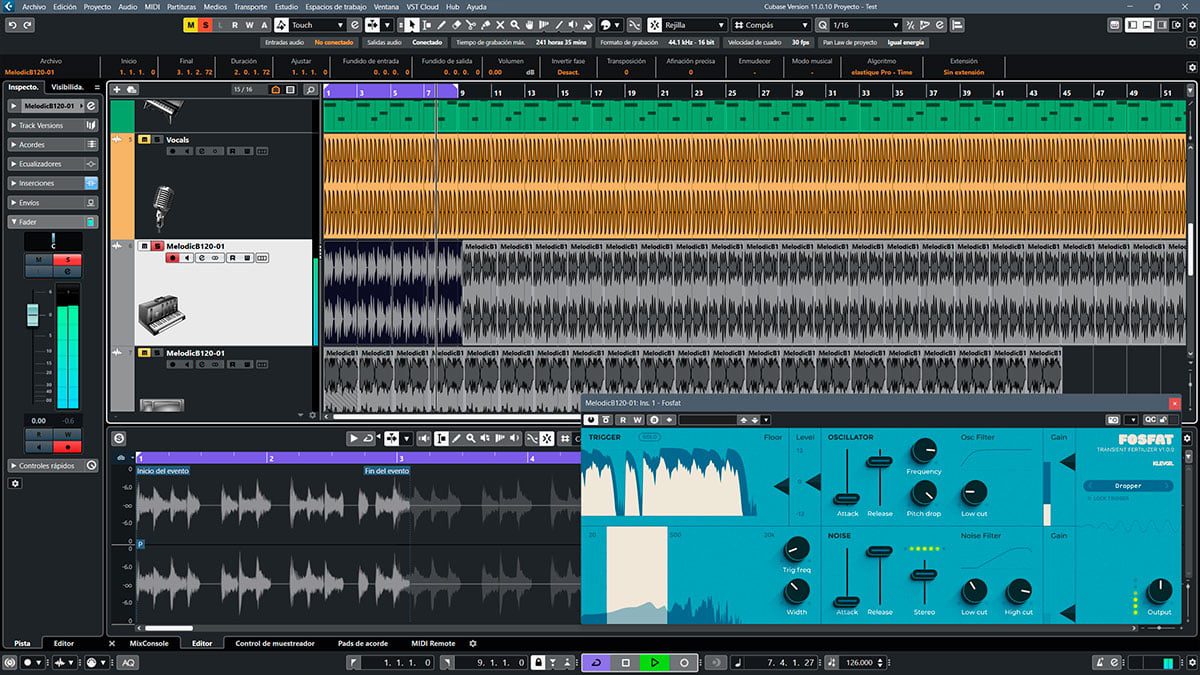Click the Fosfat Output knob
Screen dimensions: 1200x675
pos(1159,589)
